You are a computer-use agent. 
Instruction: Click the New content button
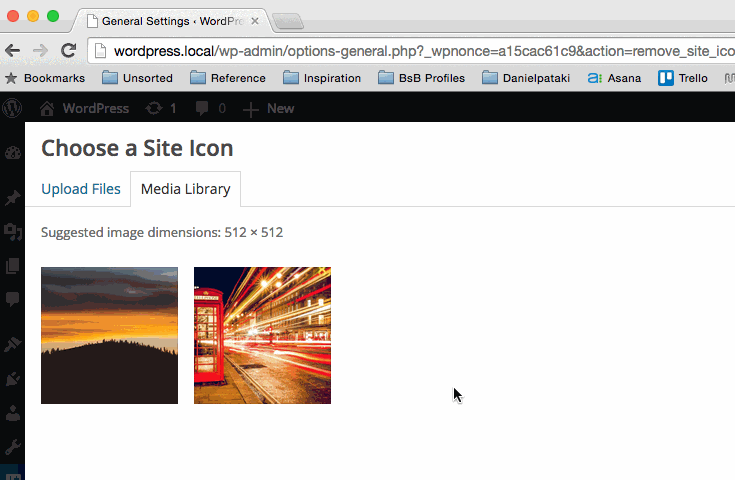click(x=268, y=108)
